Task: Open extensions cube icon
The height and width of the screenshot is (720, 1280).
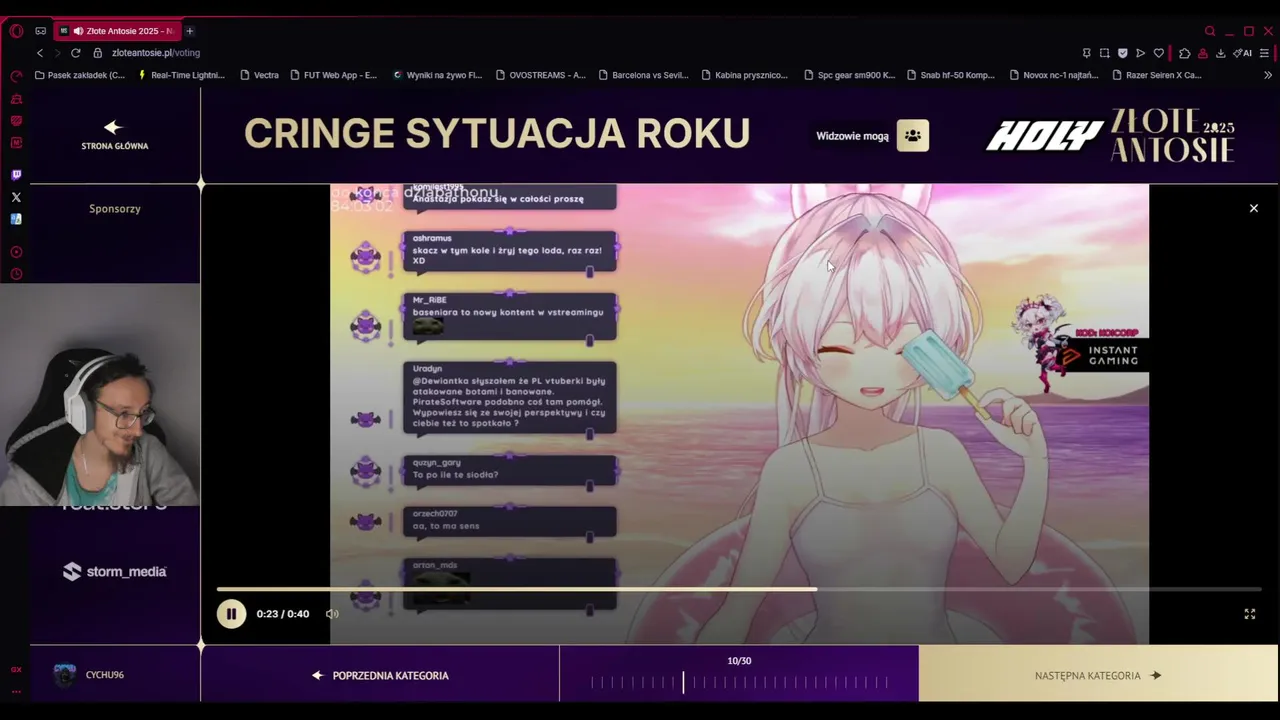Action: pos(1184,53)
